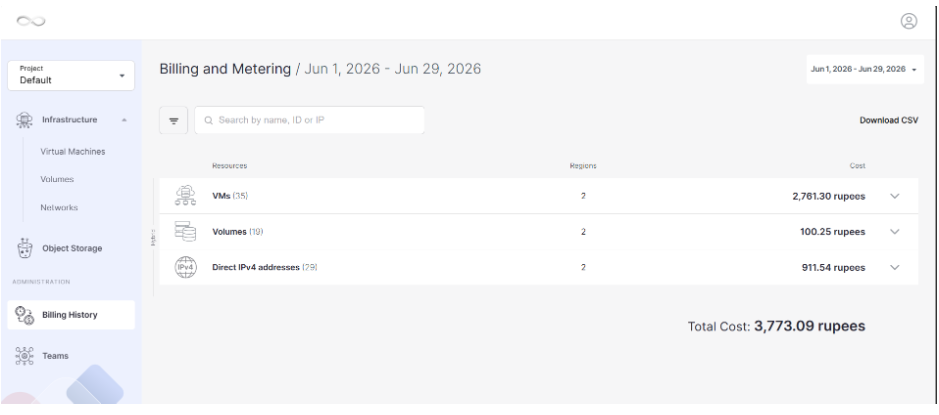The width and height of the screenshot is (939, 415).
Task: Open the Project Default dropdown
Action: click(x=71, y=75)
